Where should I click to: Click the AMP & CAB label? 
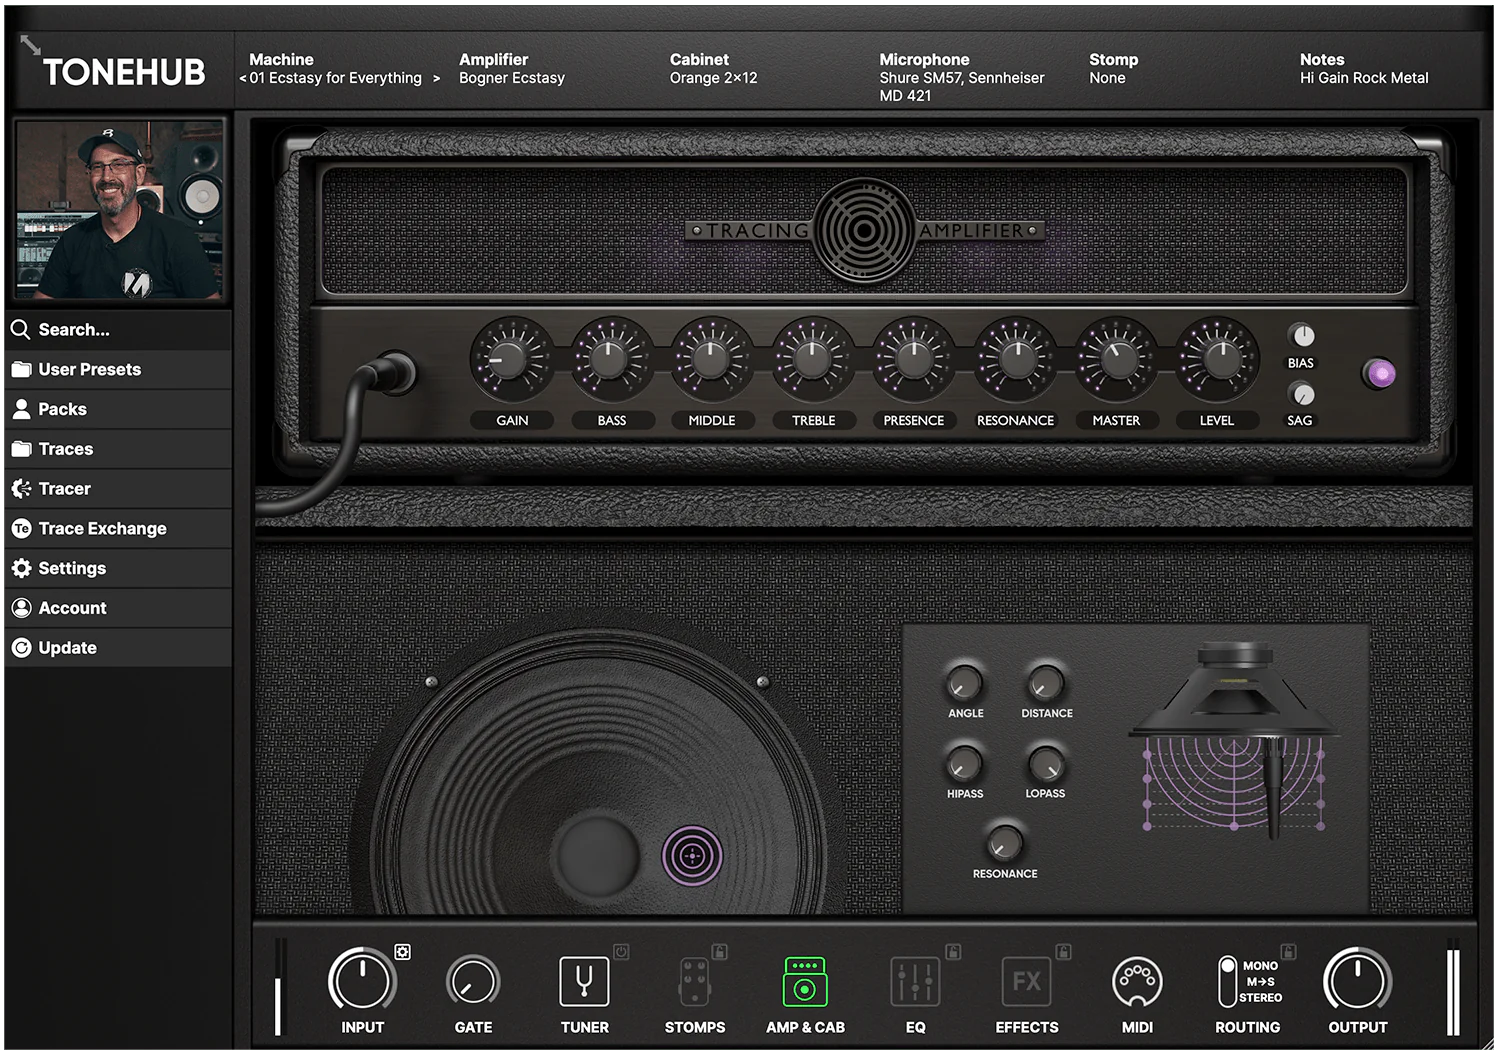tap(805, 1027)
